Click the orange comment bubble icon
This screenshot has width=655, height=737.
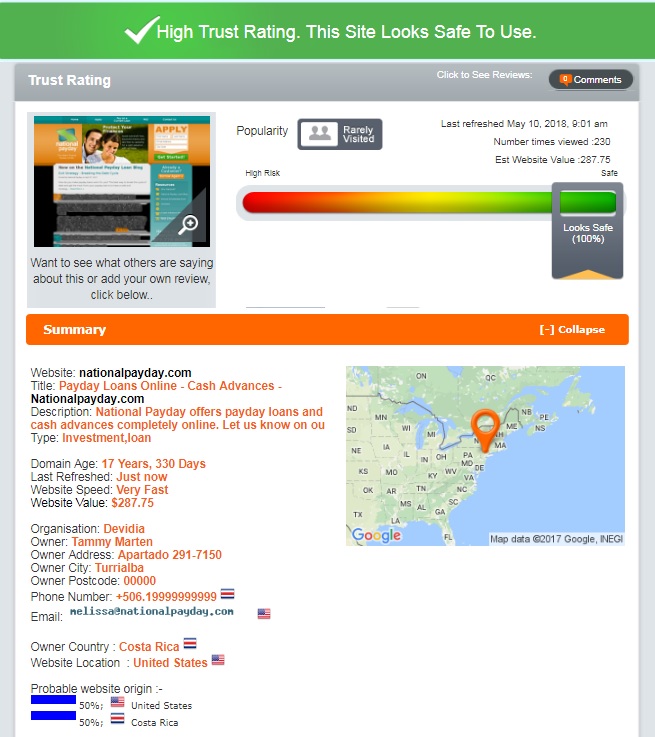click(x=565, y=79)
